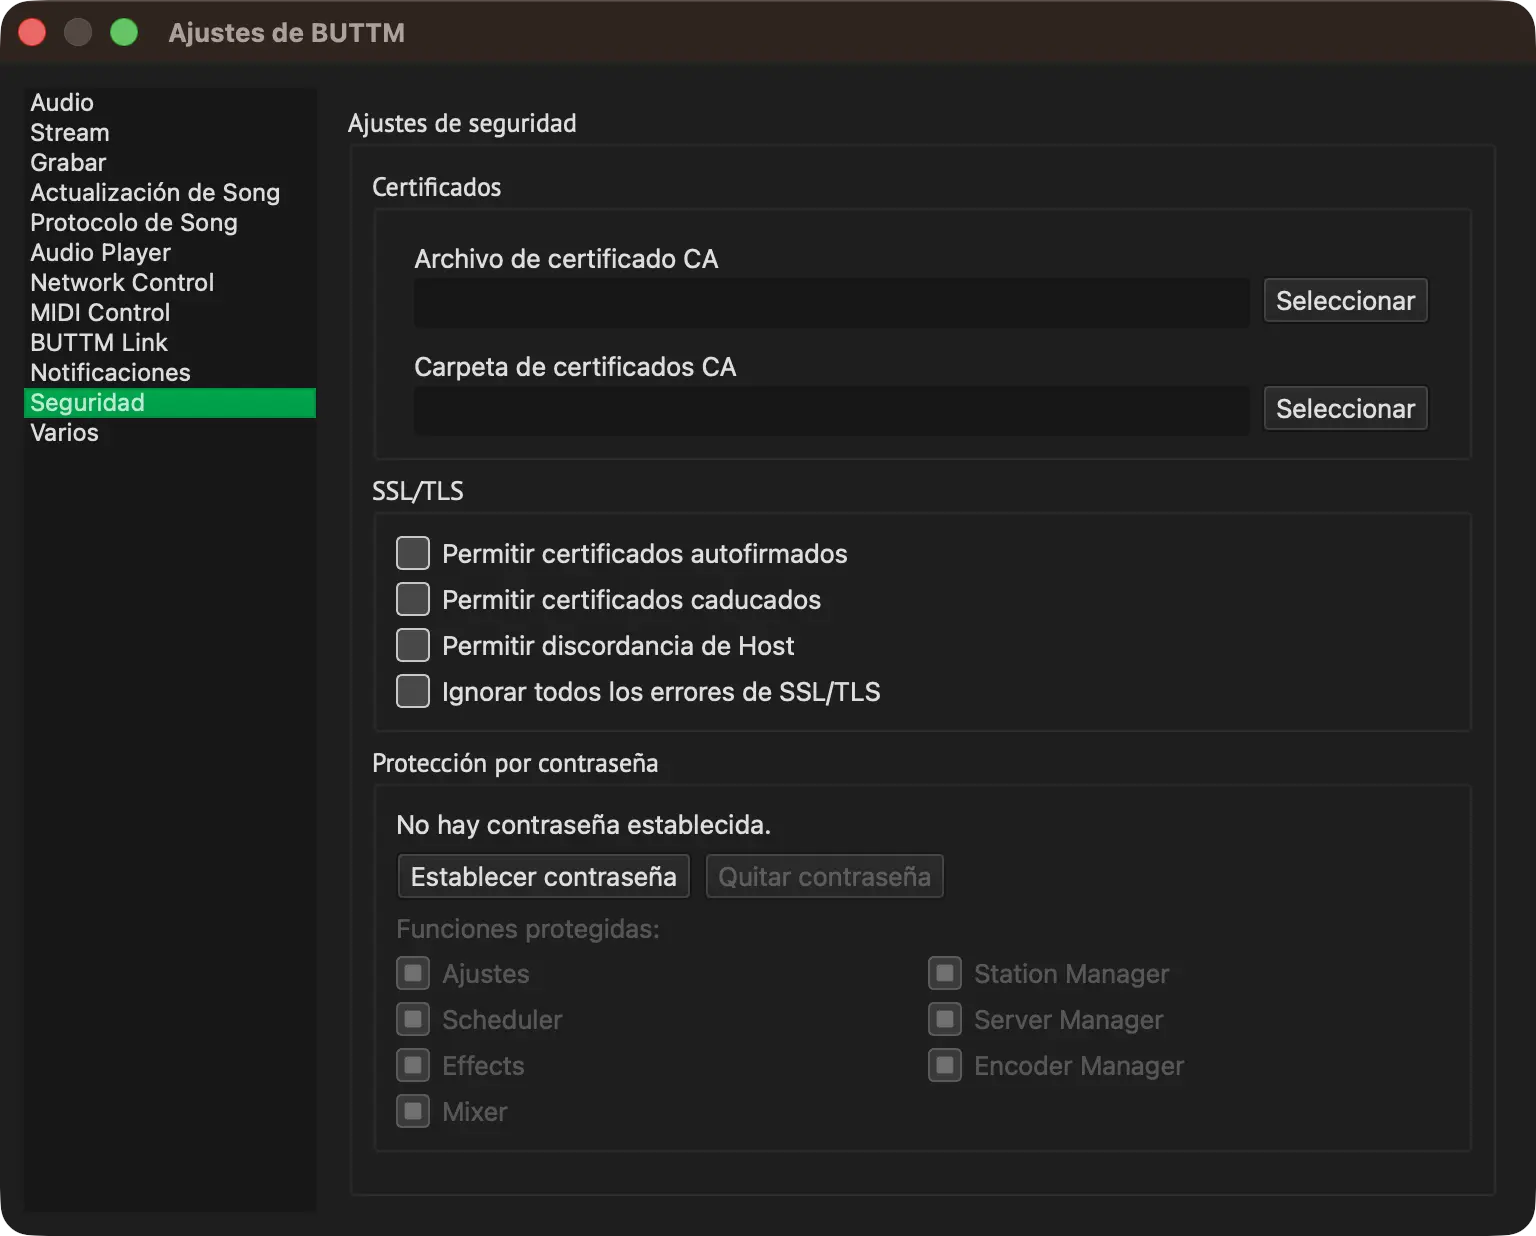Select BUTTM Link in the sidebar
1536x1236 pixels.
[169, 343]
